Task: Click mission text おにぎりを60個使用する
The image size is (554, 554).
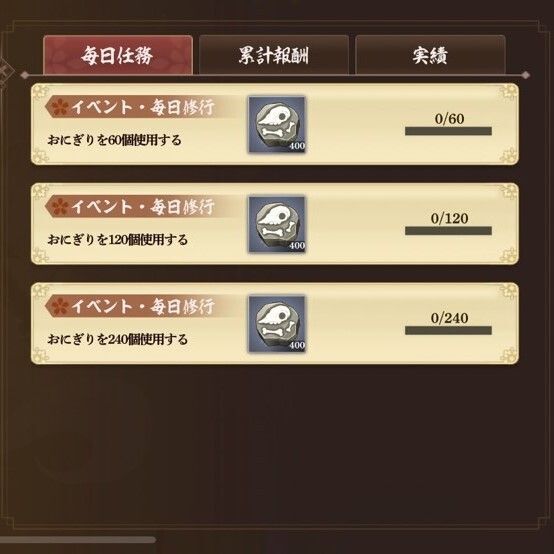Action: pyautogui.click(x=114, y=140)
